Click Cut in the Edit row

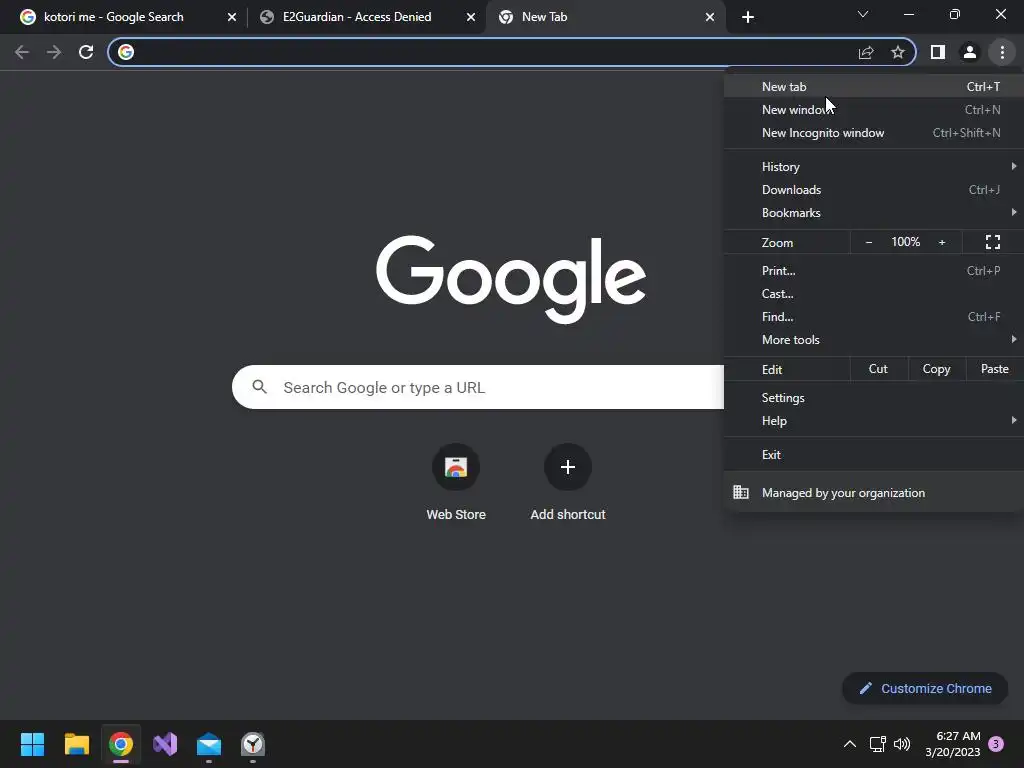pos(878,369)
